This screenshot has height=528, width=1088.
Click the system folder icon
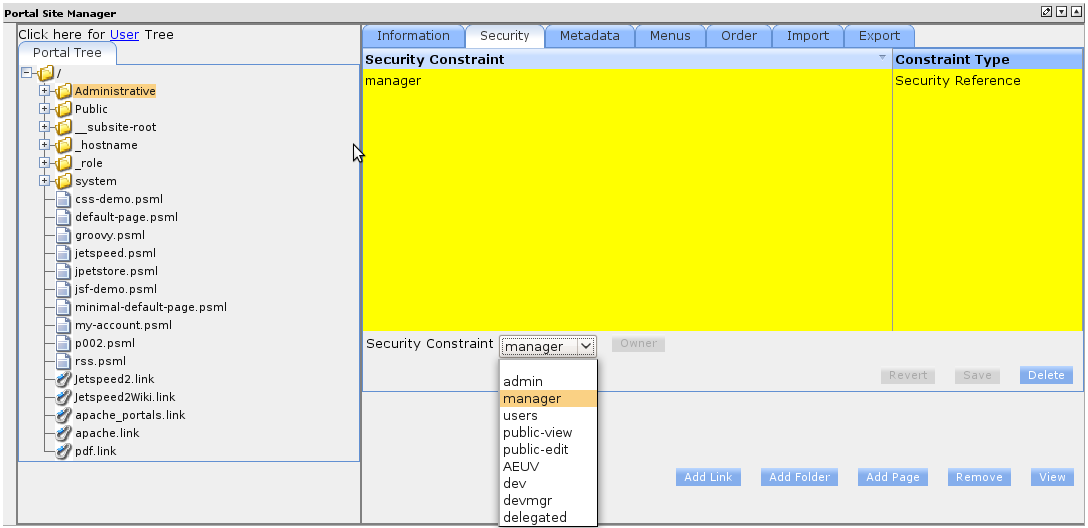point(64,181)
